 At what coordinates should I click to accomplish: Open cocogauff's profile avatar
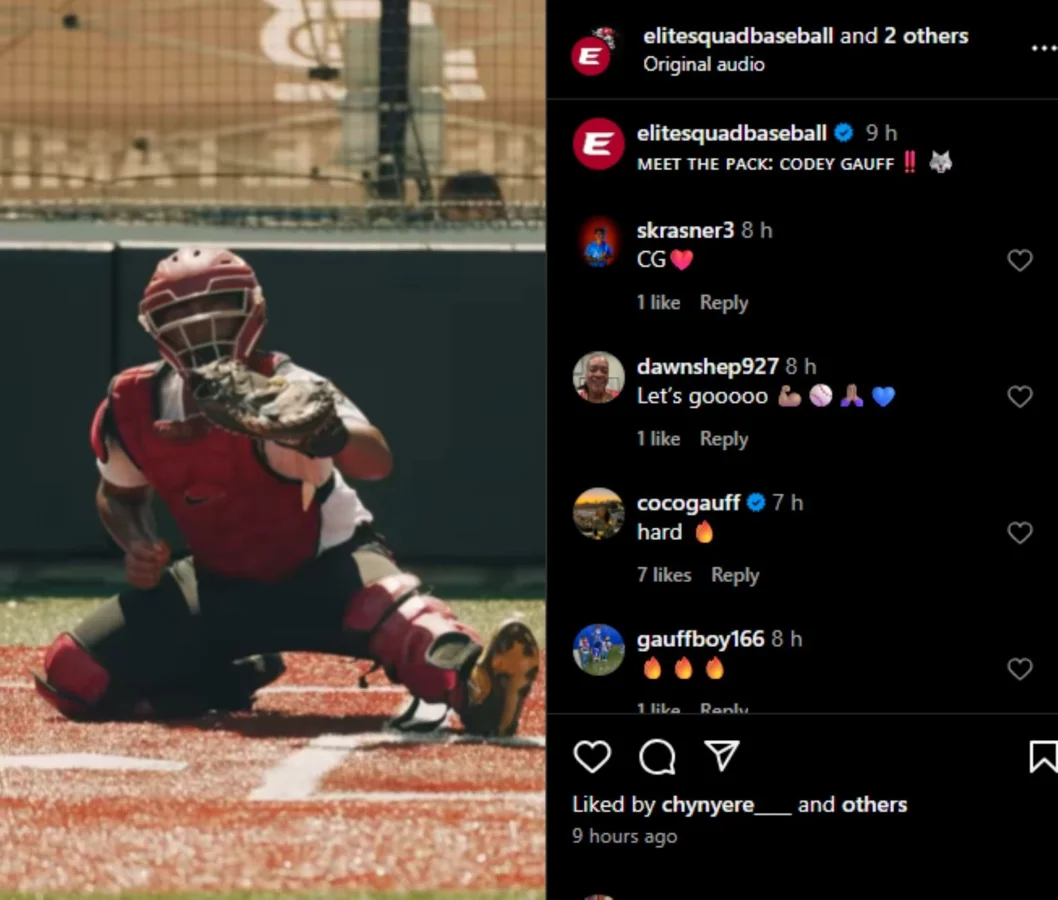(x=598, y=513)
